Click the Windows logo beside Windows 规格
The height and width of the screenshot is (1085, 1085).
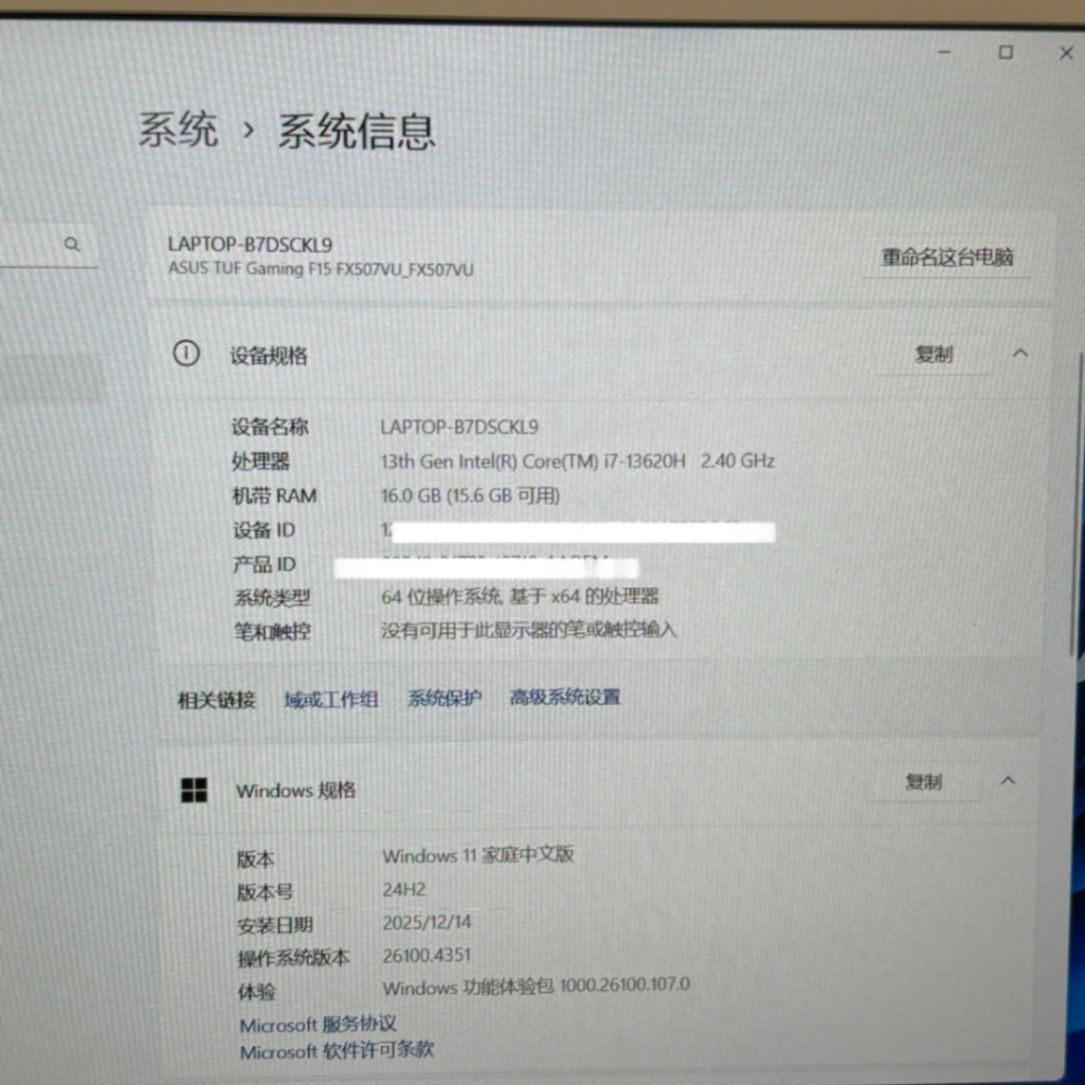click(194, 790)
